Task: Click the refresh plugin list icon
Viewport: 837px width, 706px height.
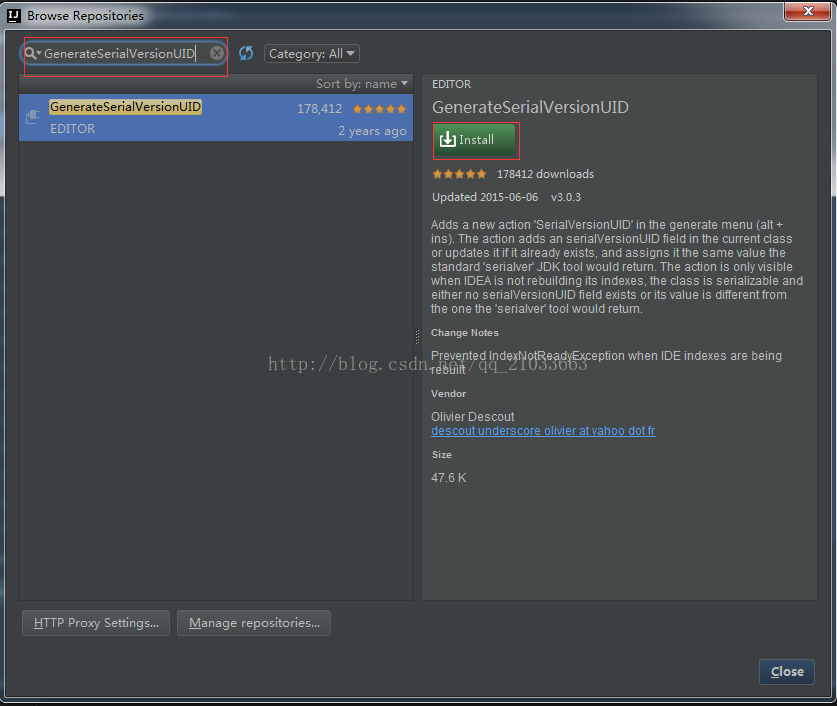Action: pos(246,53)
